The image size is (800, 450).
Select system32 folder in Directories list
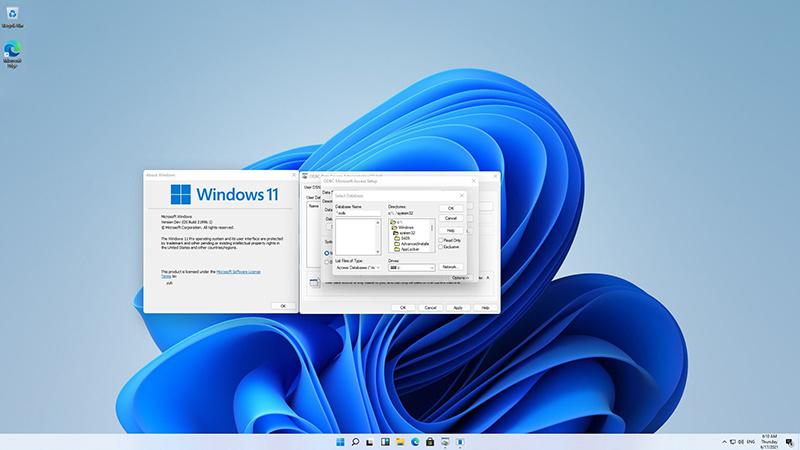(405, 233)
